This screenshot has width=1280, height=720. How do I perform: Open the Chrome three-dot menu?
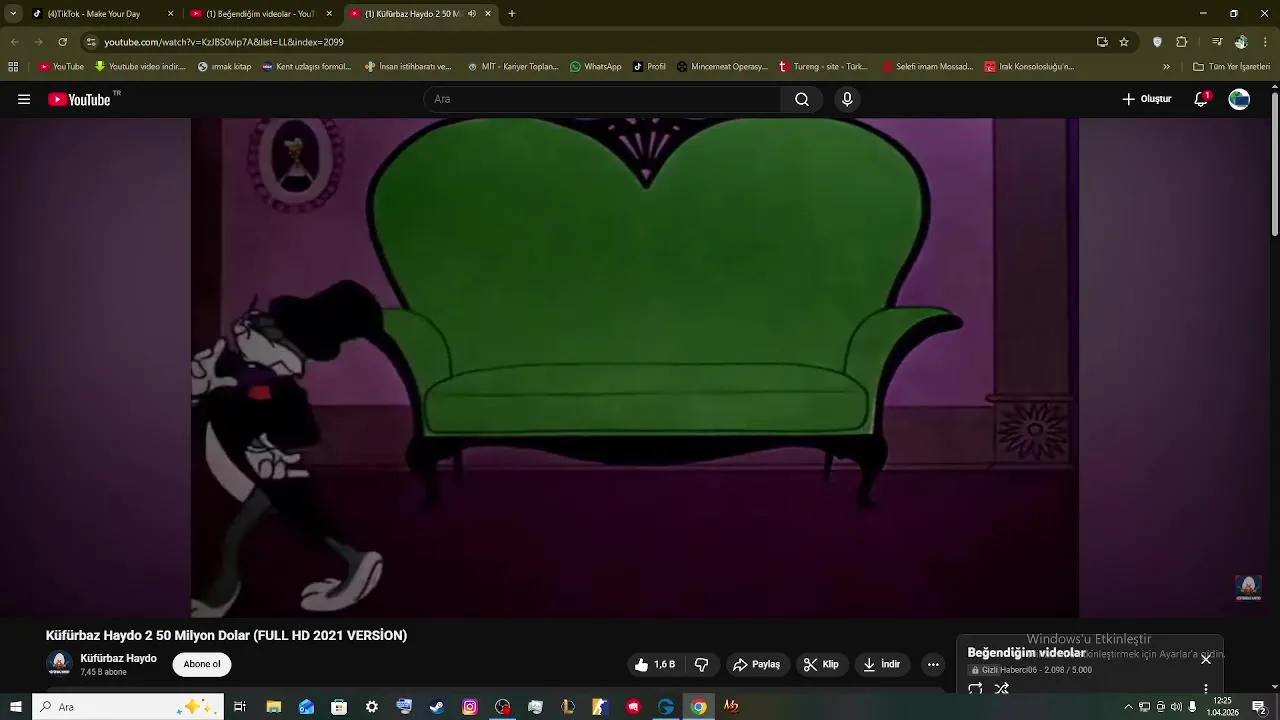pos(1265,42)
